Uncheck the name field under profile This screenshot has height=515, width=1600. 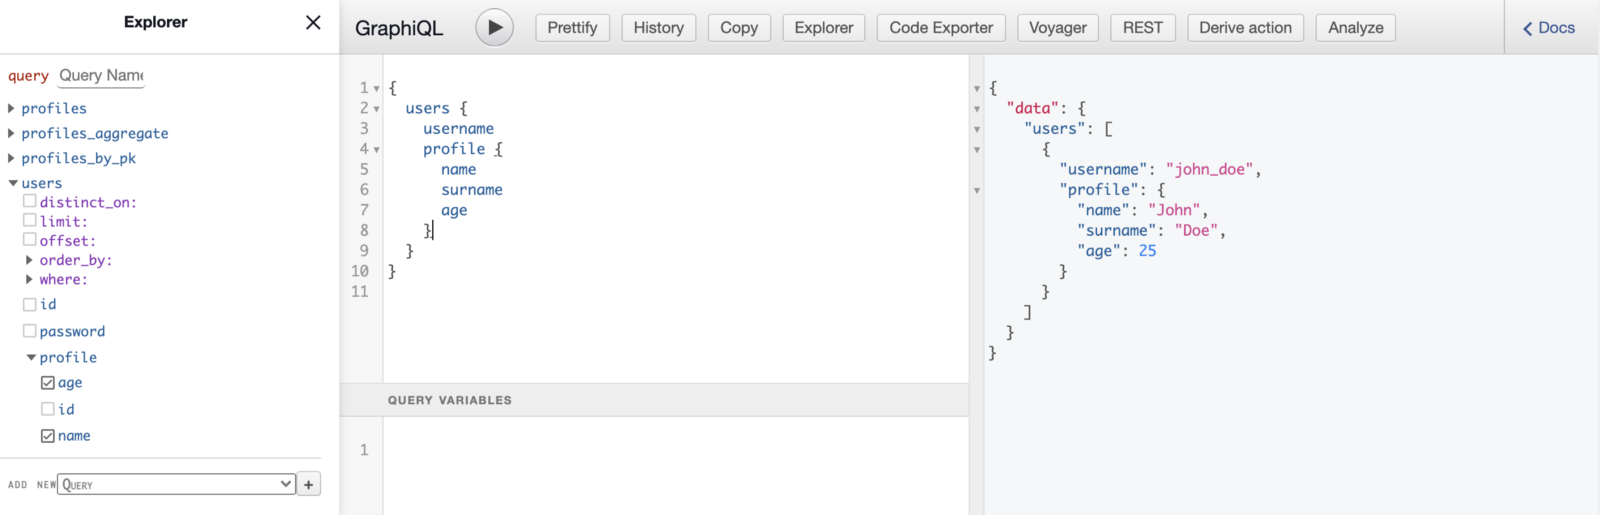[48, 436]
